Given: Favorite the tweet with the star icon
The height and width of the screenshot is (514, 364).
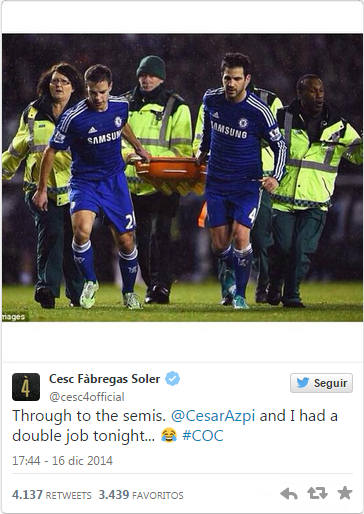Looking at the screenshot, I should [x=345, y=493].
